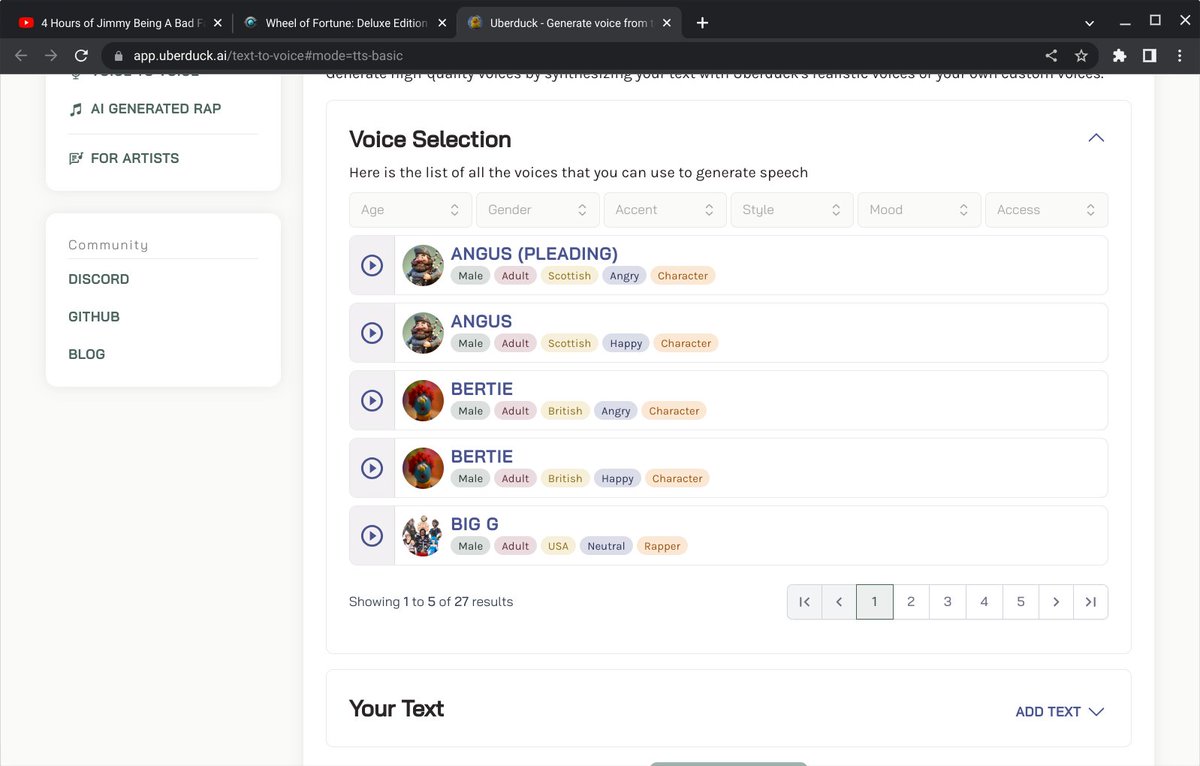The height and width of the screenshot is (766, 1200).
Task: Select results page 3
Action: point(948,602)
